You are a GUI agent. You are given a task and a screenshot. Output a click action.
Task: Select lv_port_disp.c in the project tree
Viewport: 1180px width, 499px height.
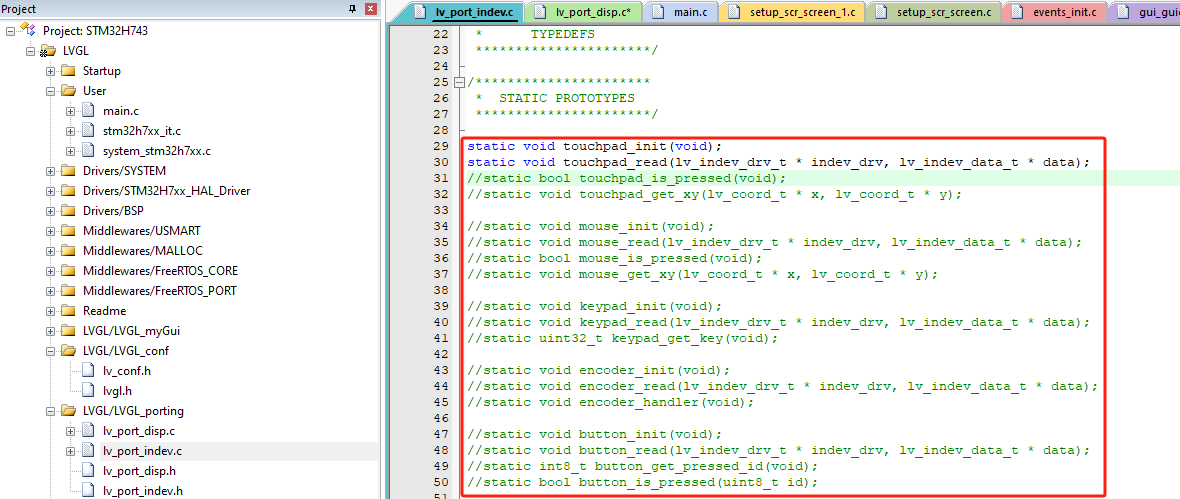[138, 431]
